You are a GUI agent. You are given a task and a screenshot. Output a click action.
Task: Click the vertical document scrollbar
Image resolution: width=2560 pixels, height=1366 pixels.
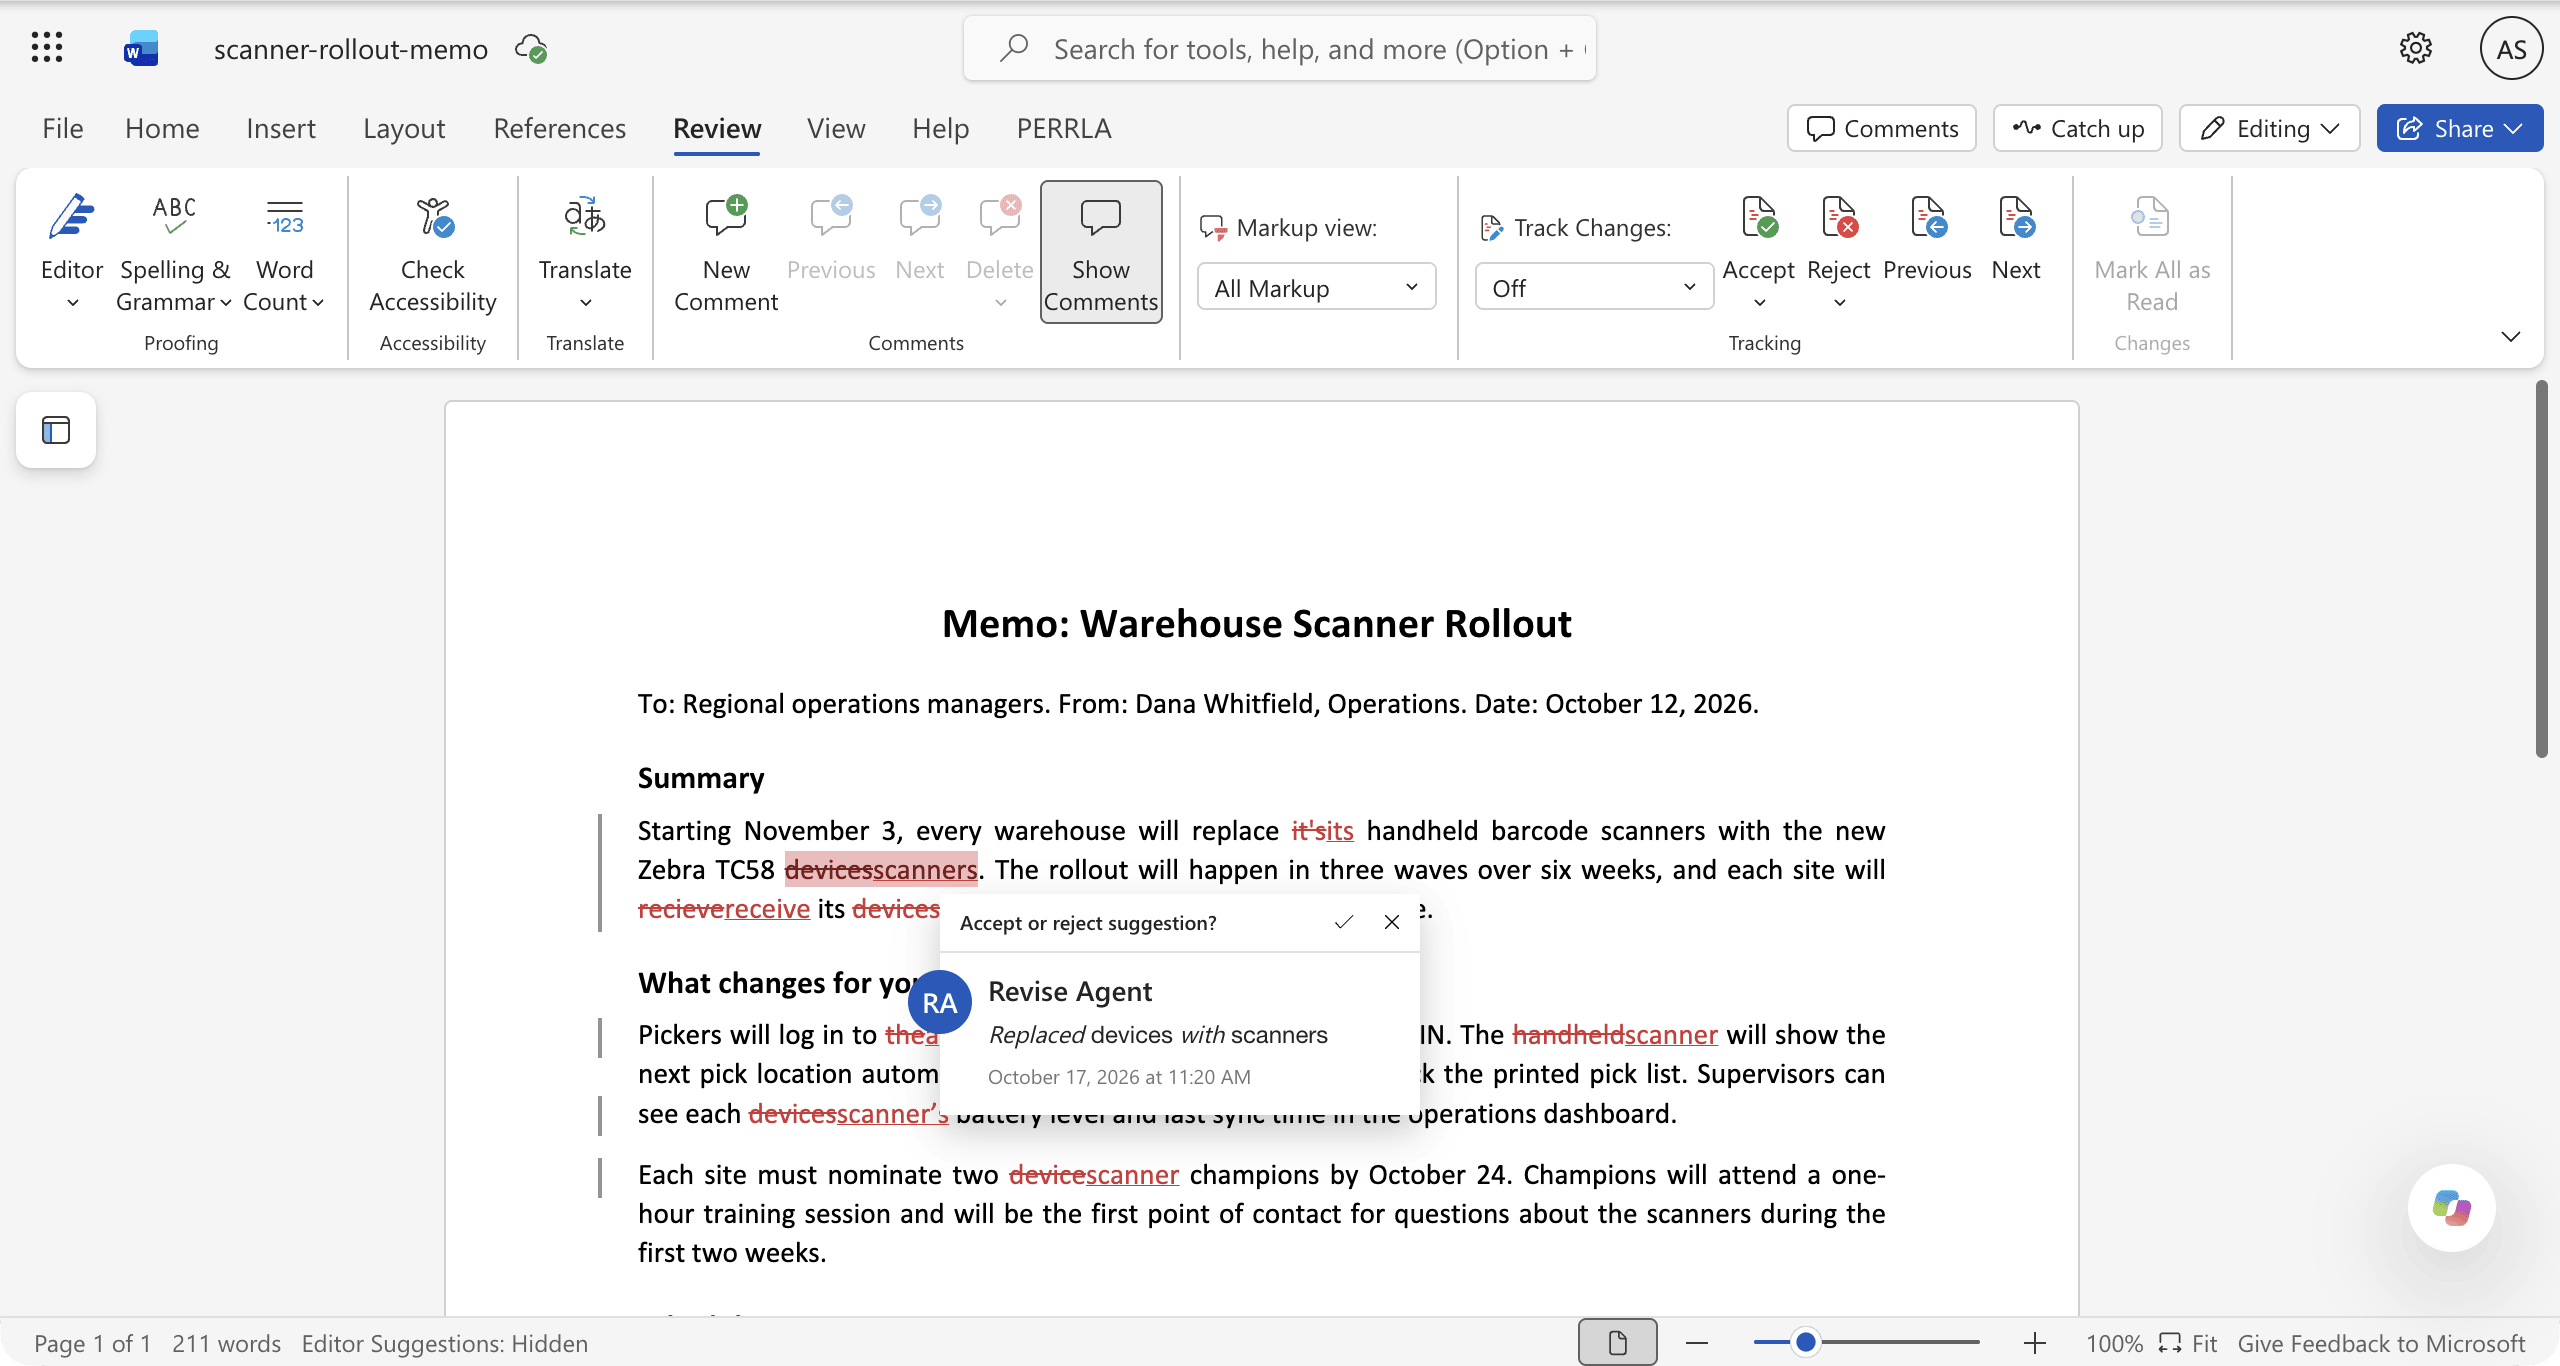tap(2541, 568)
